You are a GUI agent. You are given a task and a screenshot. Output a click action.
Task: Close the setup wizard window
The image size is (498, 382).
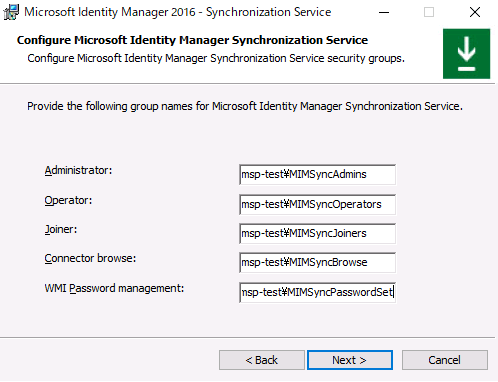click(475, 13)
